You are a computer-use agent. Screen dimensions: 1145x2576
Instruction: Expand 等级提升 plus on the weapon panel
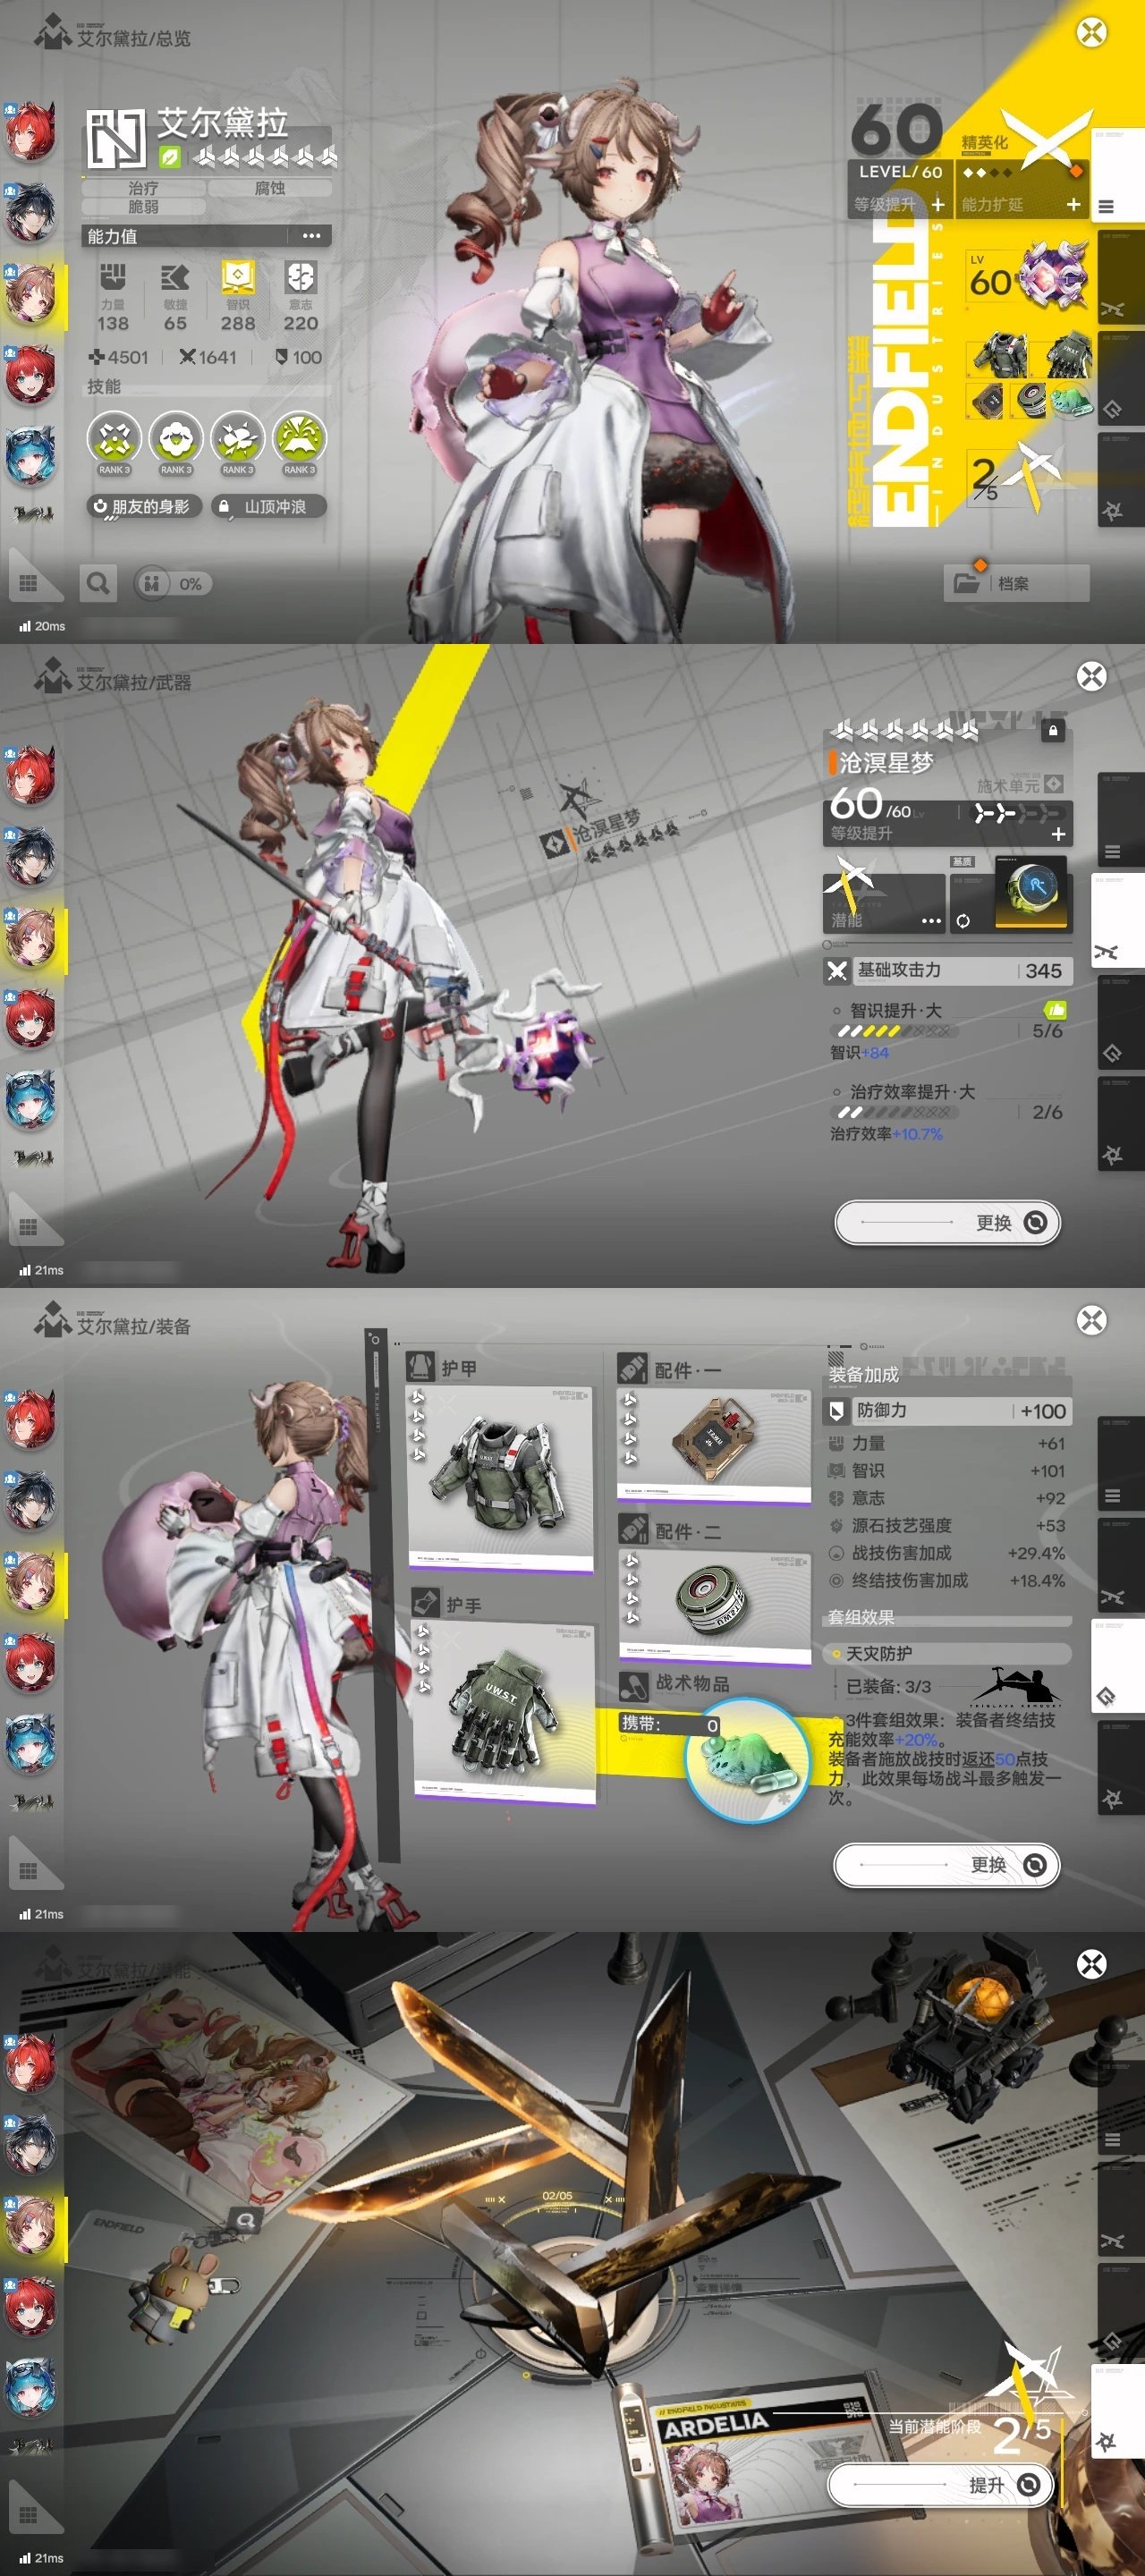point(1057,834)
